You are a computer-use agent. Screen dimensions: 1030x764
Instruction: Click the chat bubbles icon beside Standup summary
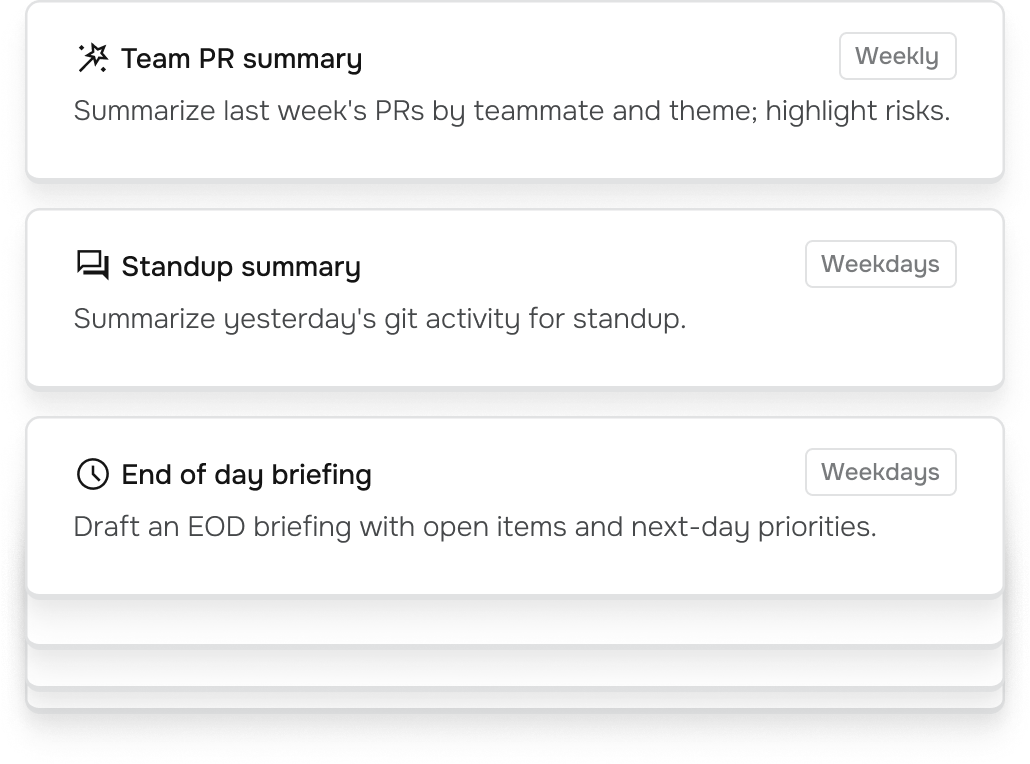pyautogui.click(x=93, y=265)
